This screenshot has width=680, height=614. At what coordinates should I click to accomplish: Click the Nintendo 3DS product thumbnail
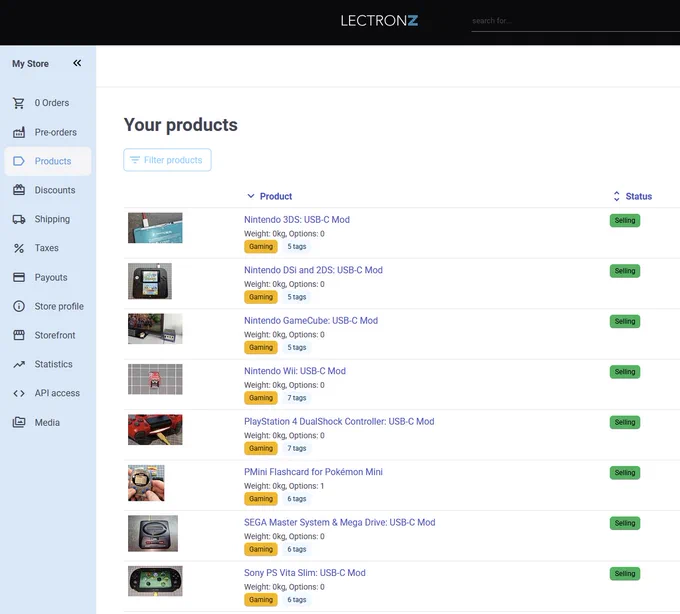(155, 228)
